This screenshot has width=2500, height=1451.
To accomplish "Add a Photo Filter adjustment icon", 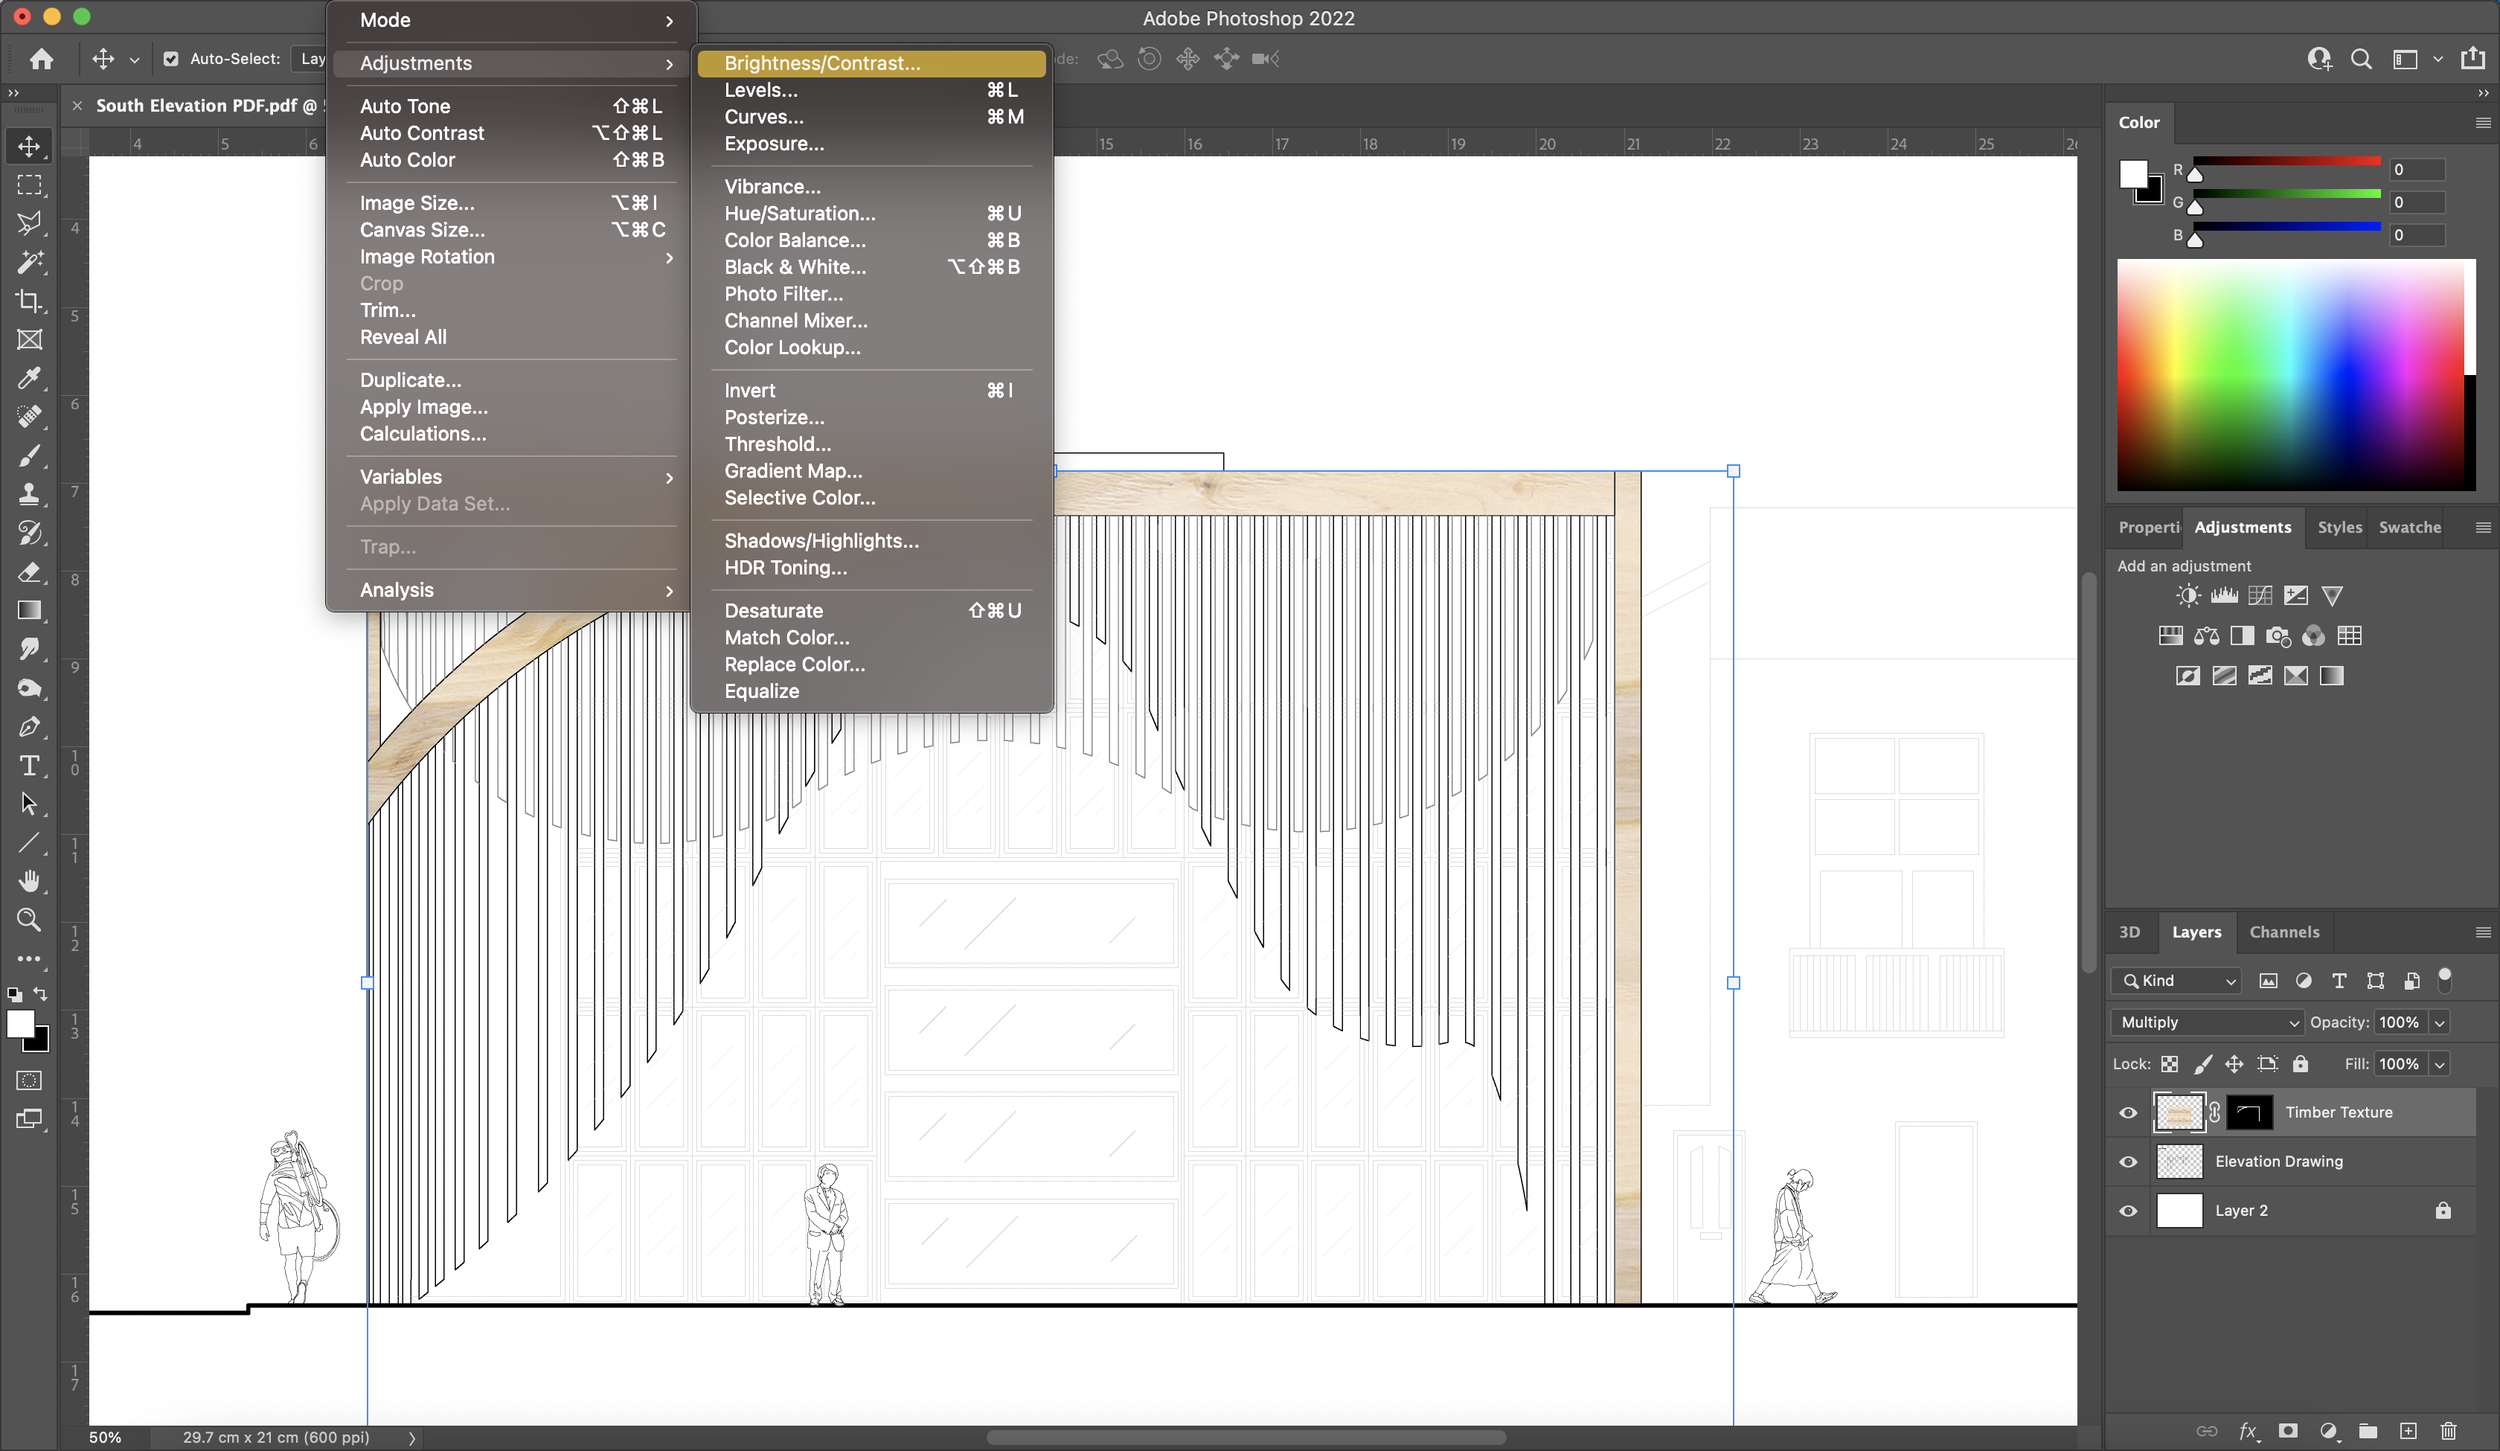I will point(2278,636).
